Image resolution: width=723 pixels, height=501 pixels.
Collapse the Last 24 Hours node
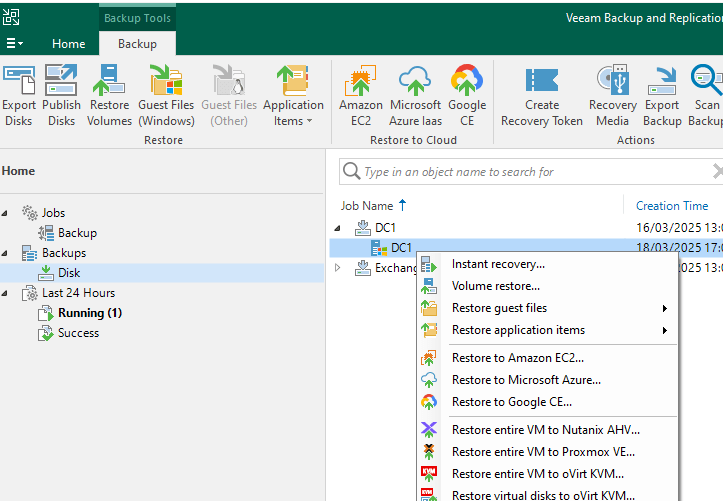[x=7, y=293]
